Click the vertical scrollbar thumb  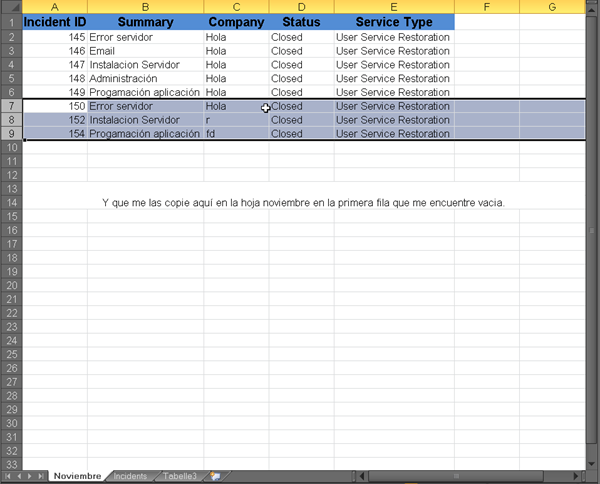592,230
